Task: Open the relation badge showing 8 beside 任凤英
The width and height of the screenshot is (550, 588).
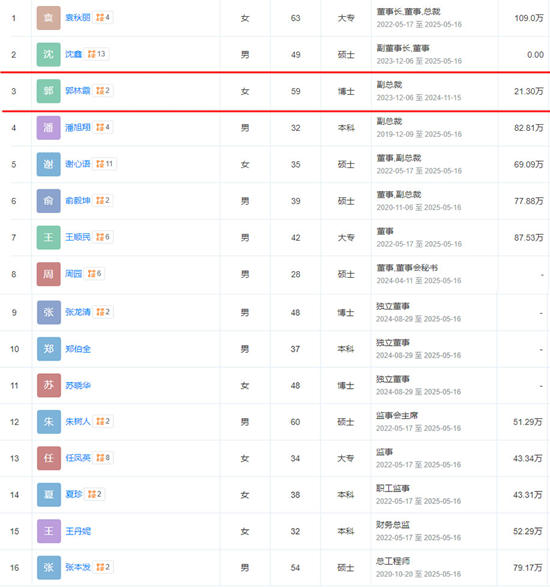Action: tap(103, 458)
